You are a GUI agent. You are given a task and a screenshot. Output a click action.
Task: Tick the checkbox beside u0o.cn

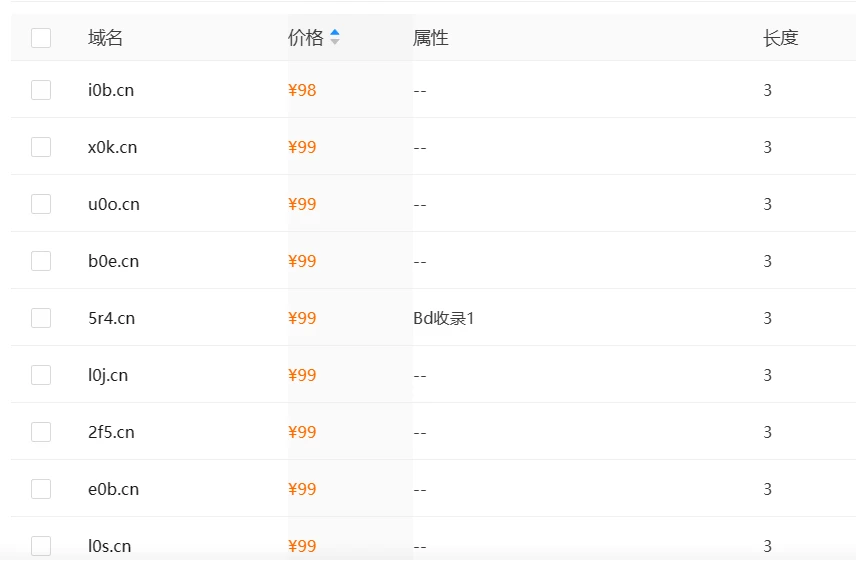click(x=41, y=204)
